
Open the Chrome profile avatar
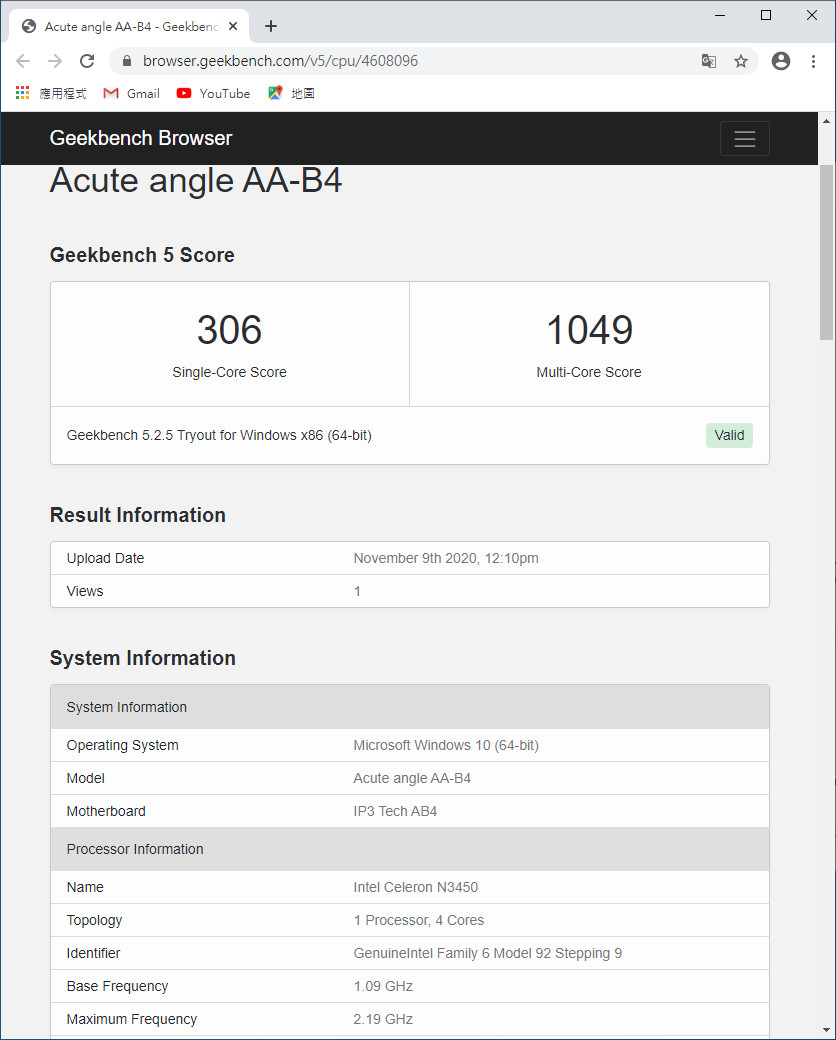(x=781, y=61)
